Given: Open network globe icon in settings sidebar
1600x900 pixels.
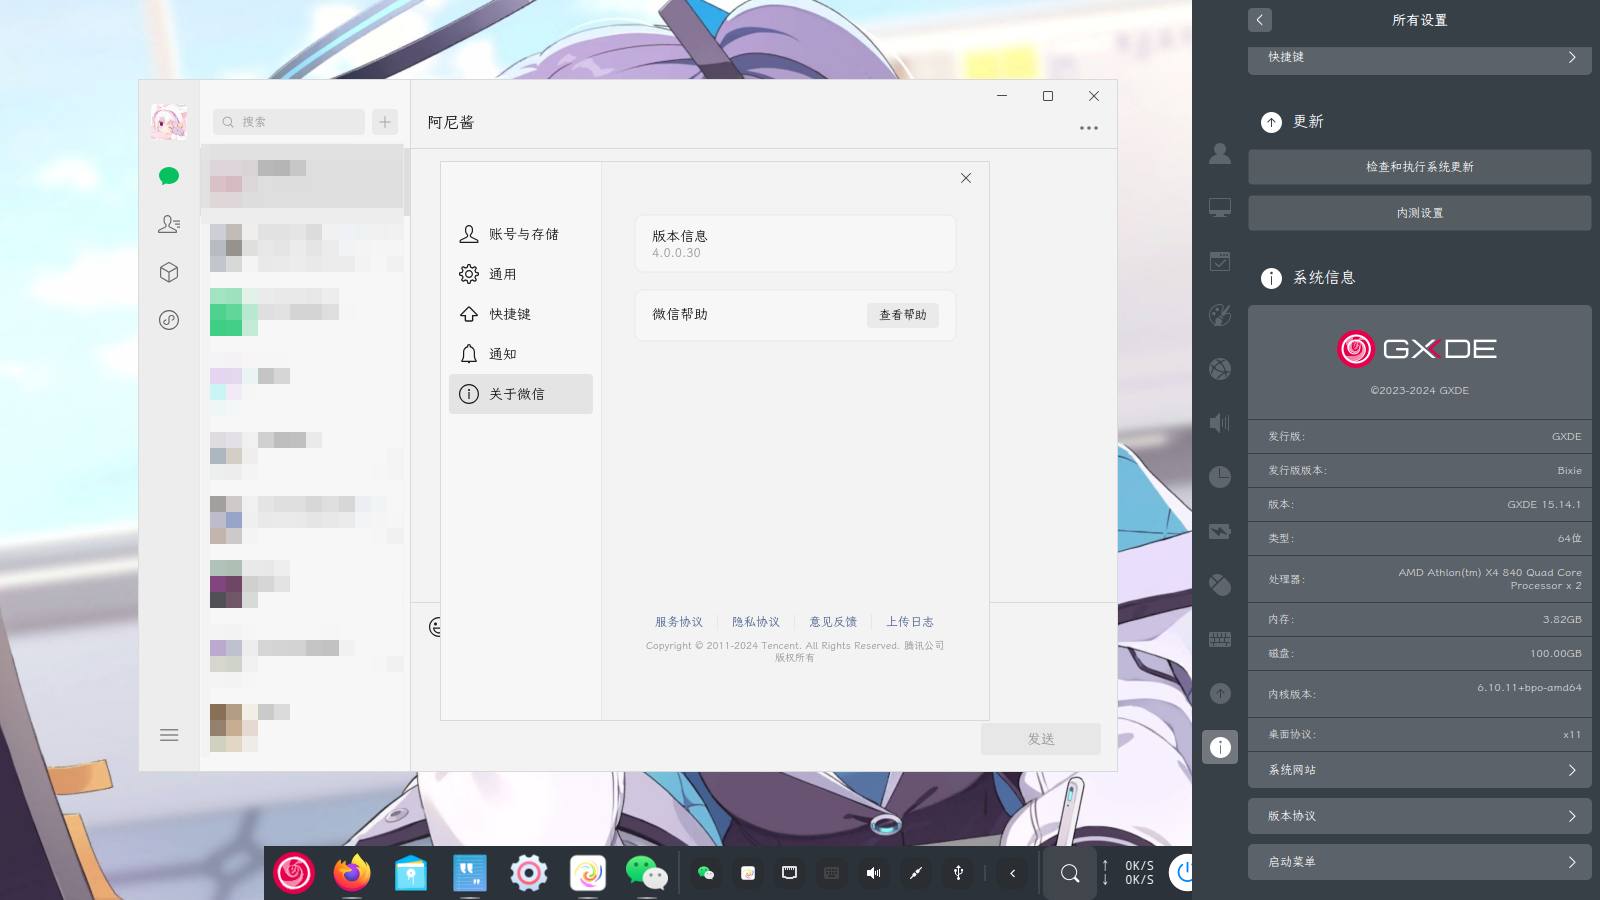Looking at the screenshot, I should [x=1220, y=369].
